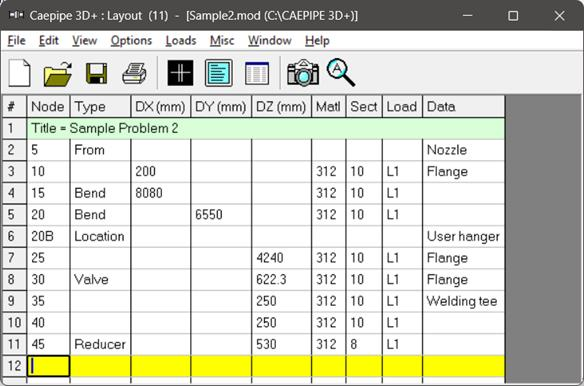Viewport: 584px width, 386px height.
Task: Click the Reducer type cell for node 45
Action: [101, 344]
